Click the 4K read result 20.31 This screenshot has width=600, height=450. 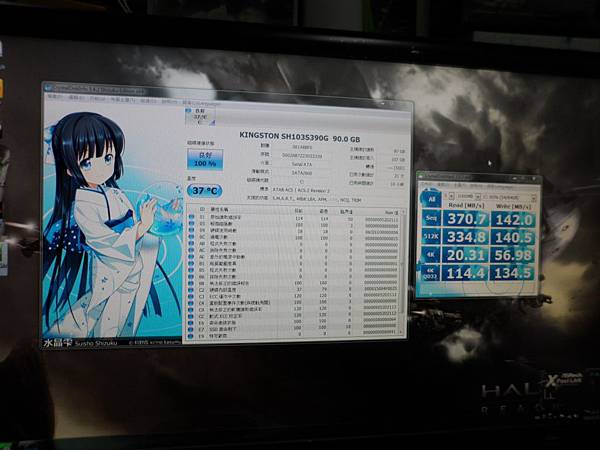[x=466, y=255]
